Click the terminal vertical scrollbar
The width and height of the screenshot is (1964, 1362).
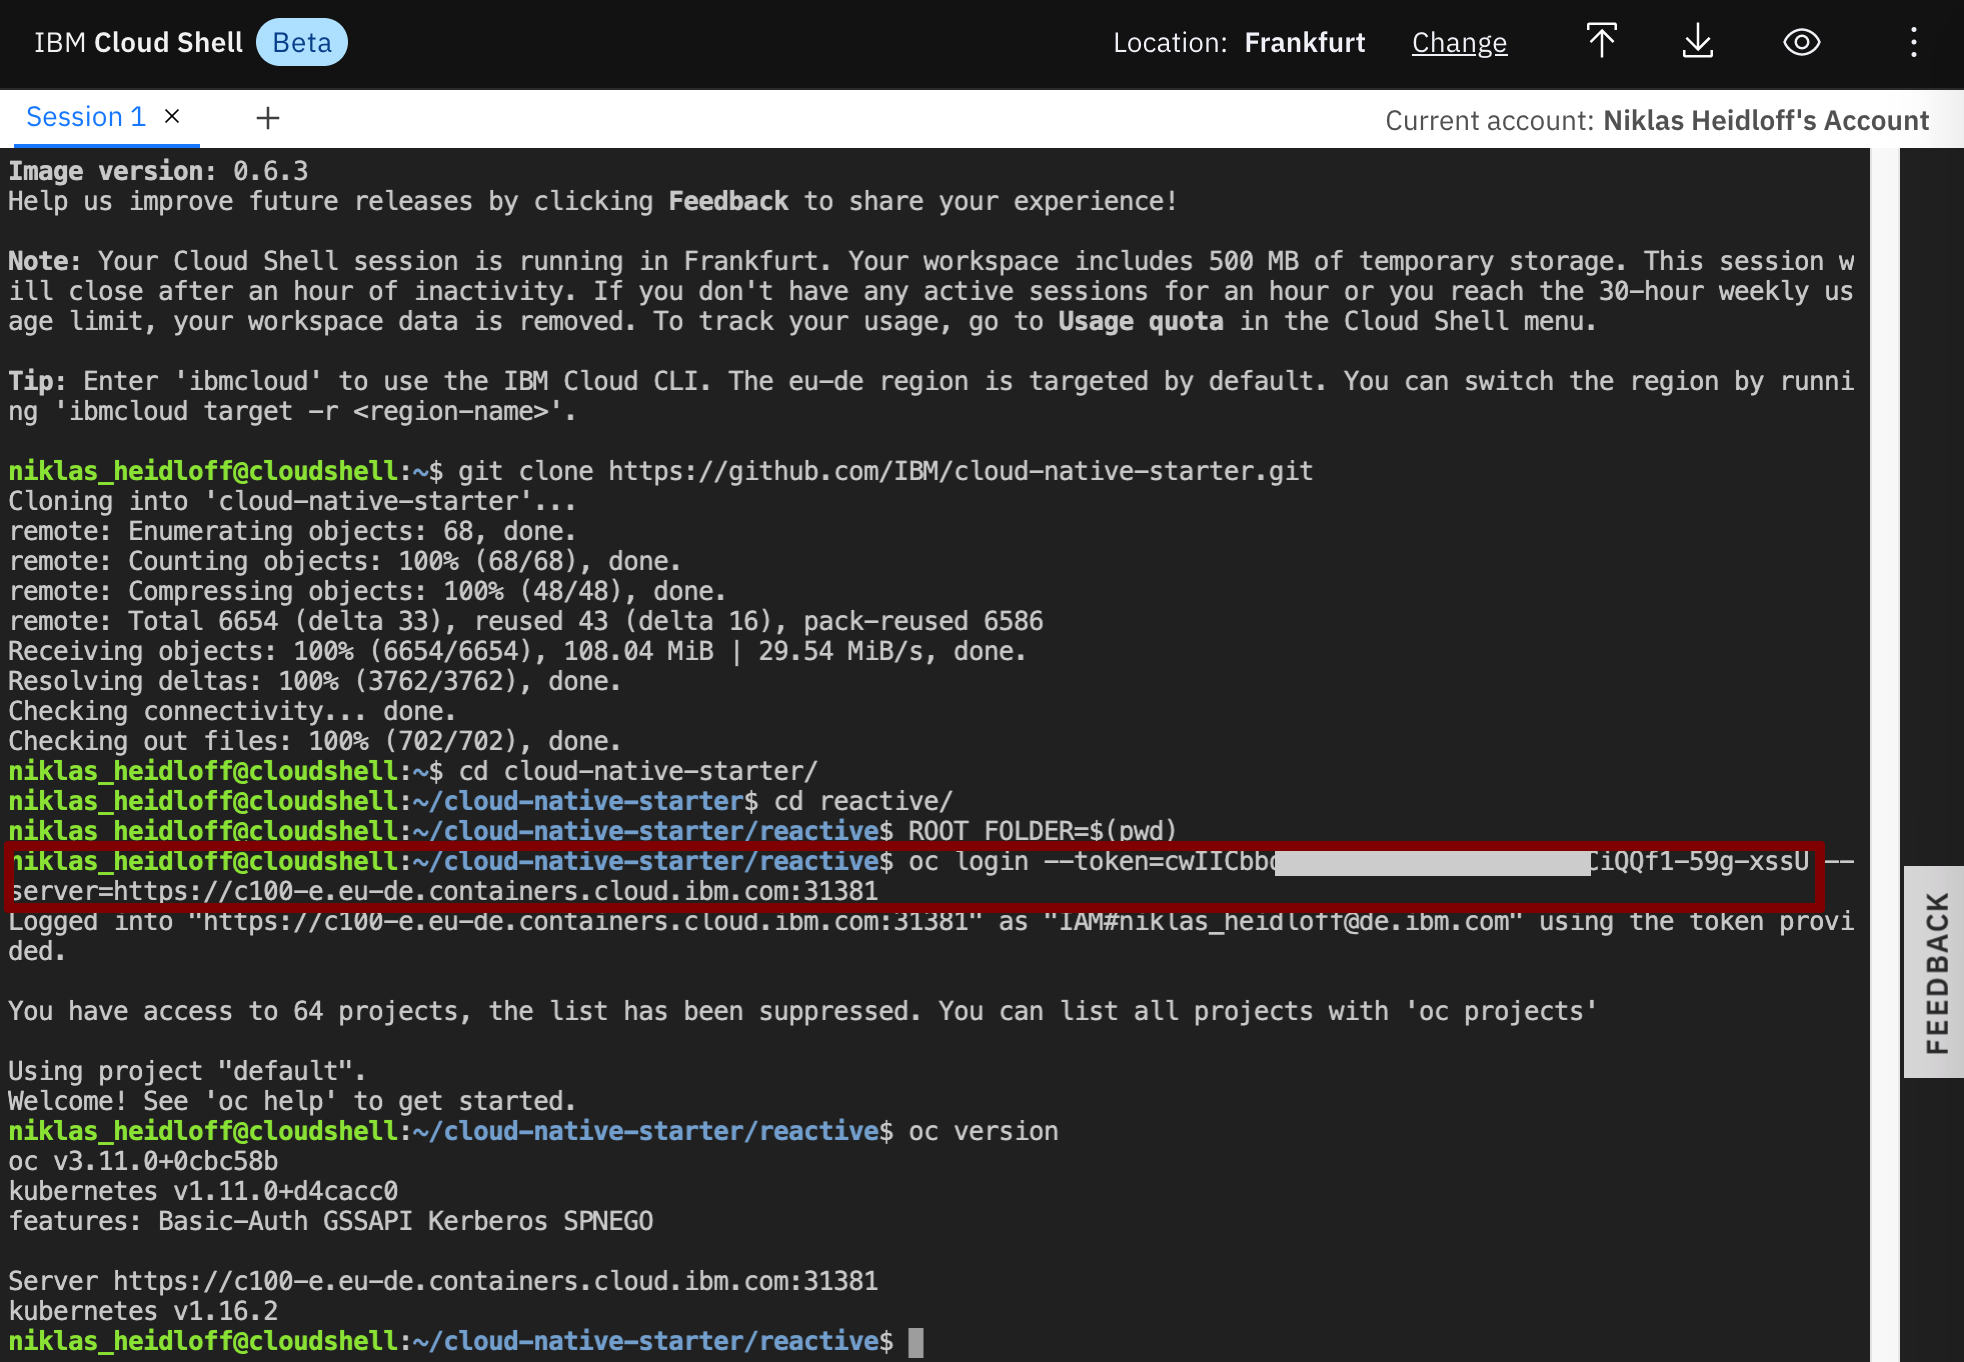[1885, 754]
